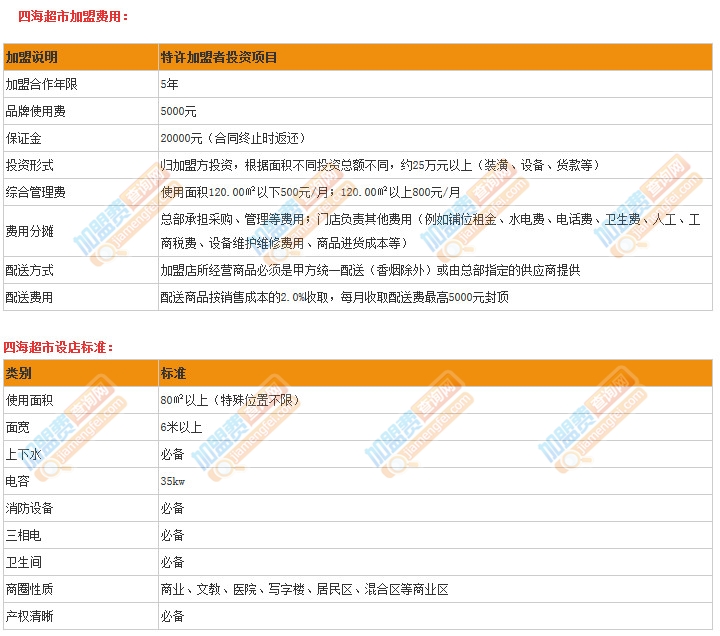720x636 pixels.
Task: Click the text starting 商业、文教、医院
Action: coord(304,590)
